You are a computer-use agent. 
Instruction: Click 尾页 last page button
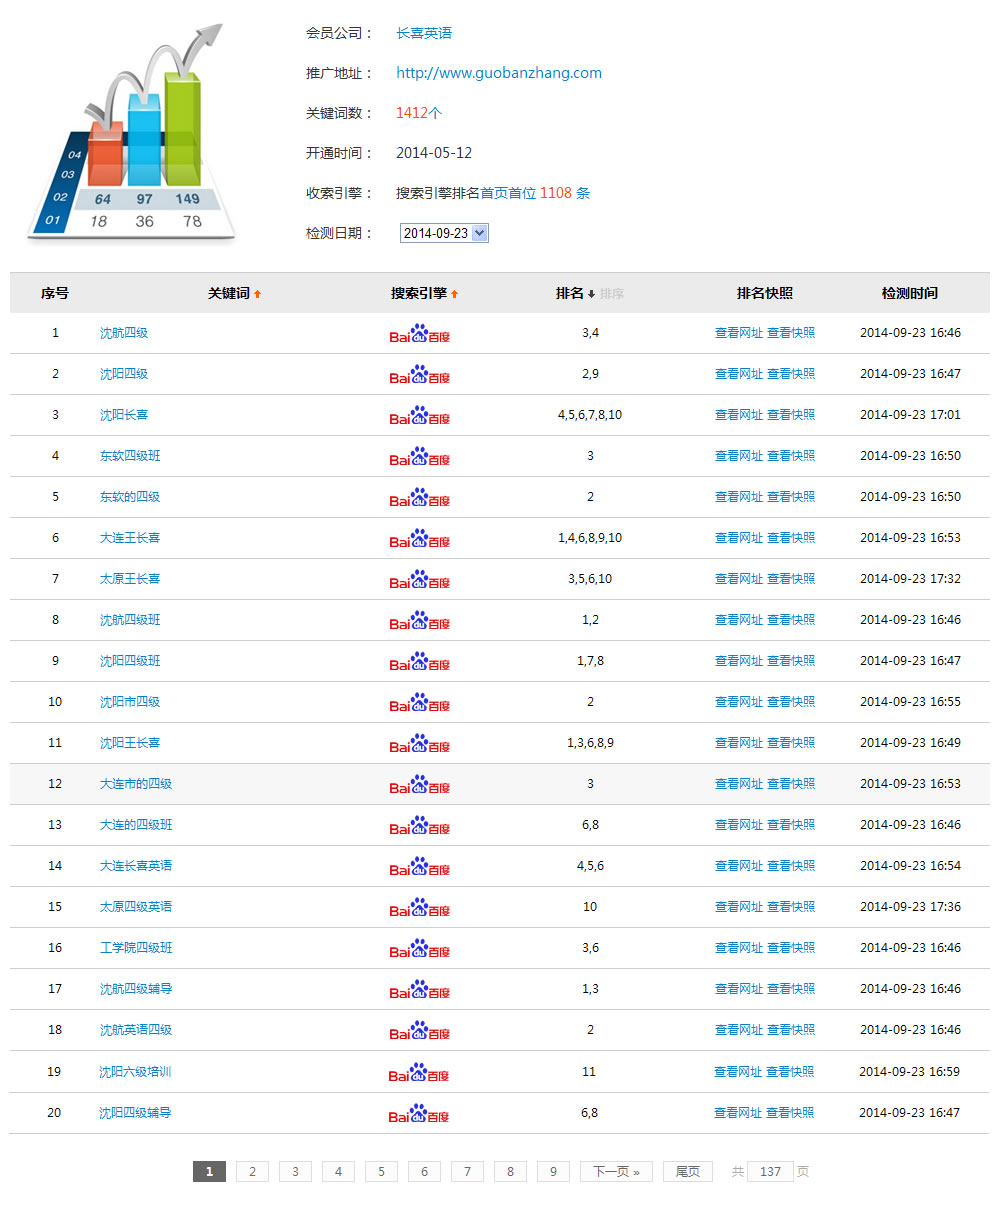(687, 1172)
